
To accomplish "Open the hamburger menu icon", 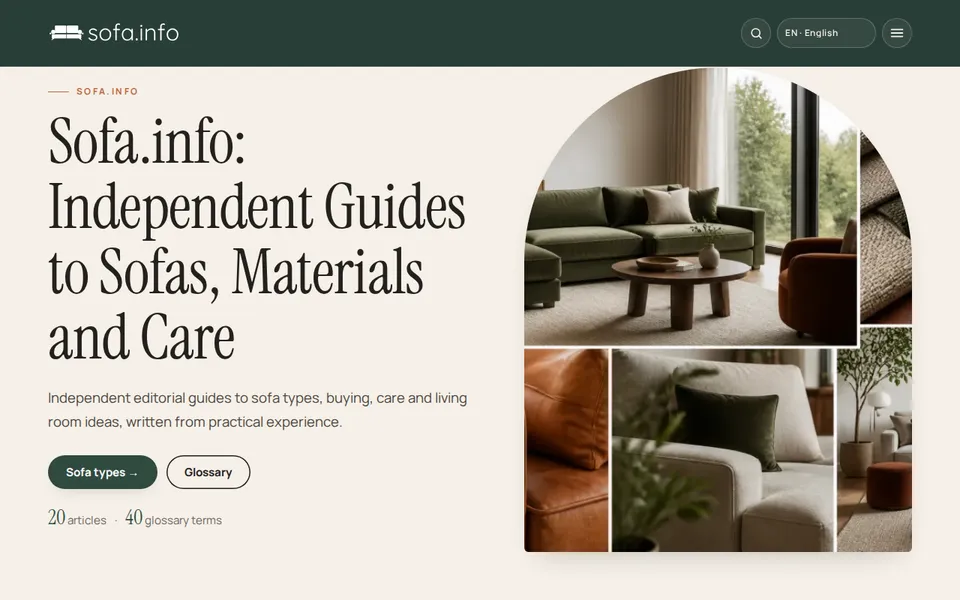I will point(897,33).
